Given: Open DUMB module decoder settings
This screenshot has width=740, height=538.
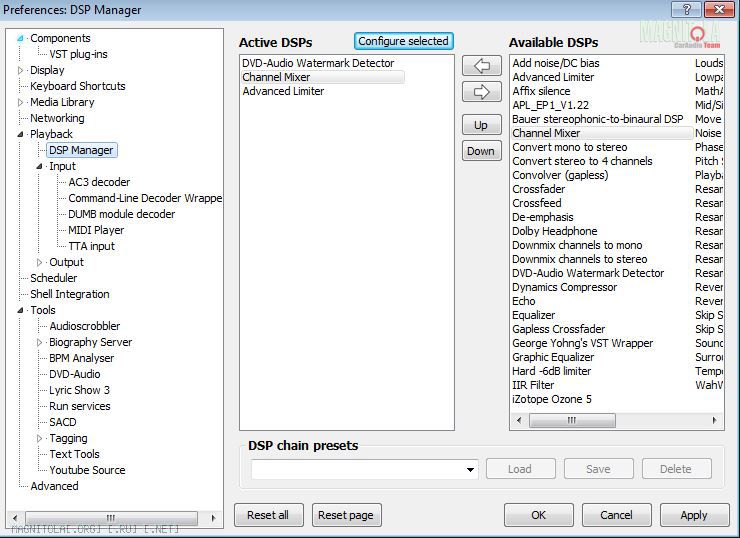Looking at the screenshot, I should pos(121,214).
